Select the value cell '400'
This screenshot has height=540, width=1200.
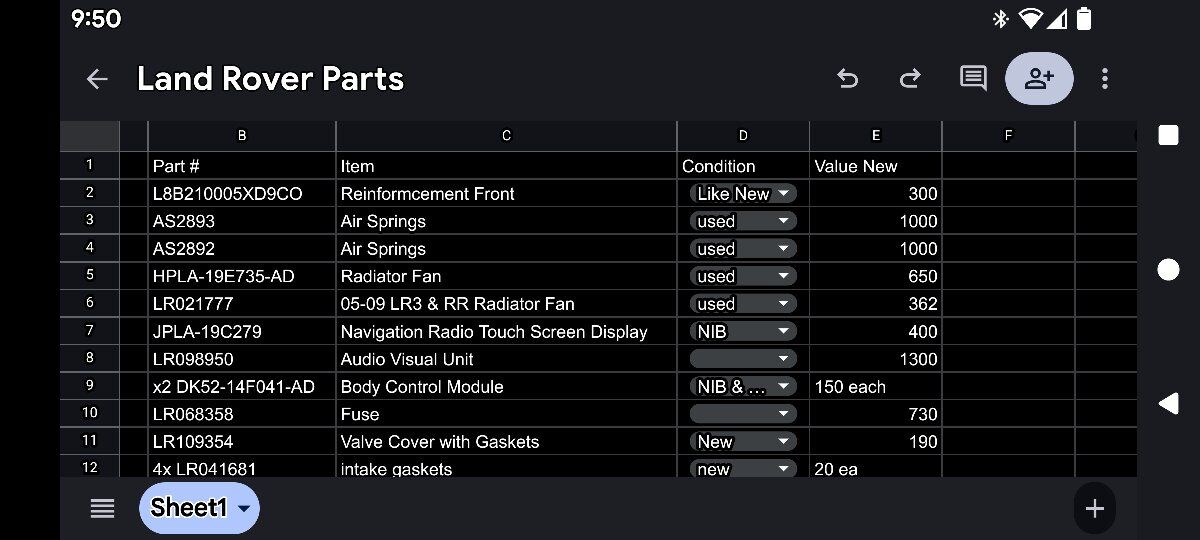point(876,331)
